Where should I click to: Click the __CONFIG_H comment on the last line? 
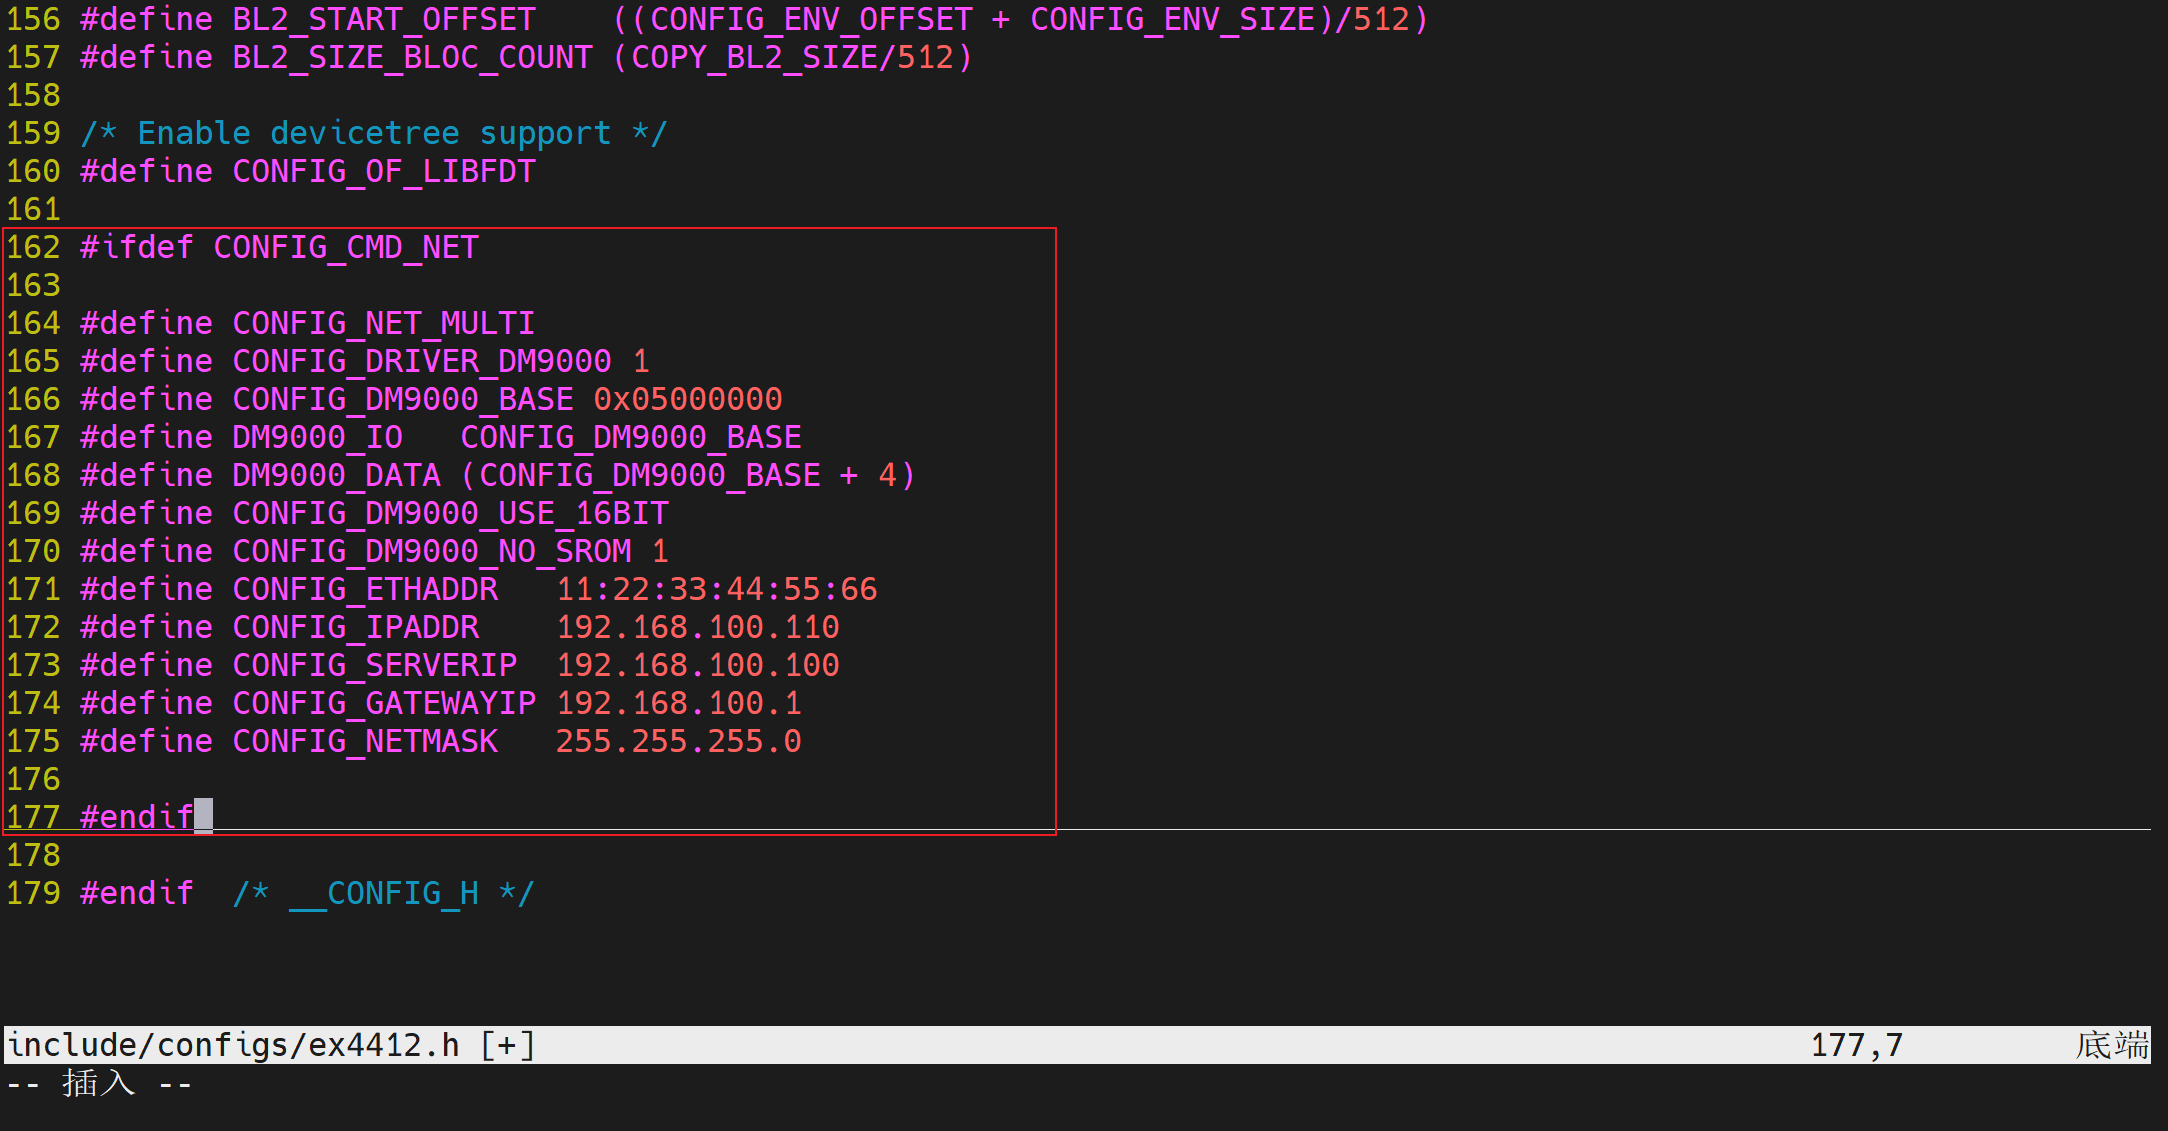[383, 893]
